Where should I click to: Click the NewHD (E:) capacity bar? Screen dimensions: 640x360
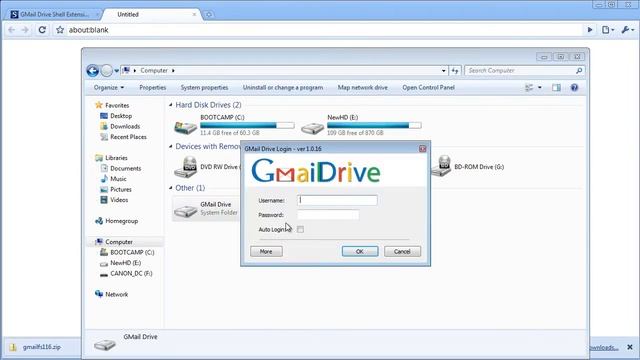coord(374,125)
